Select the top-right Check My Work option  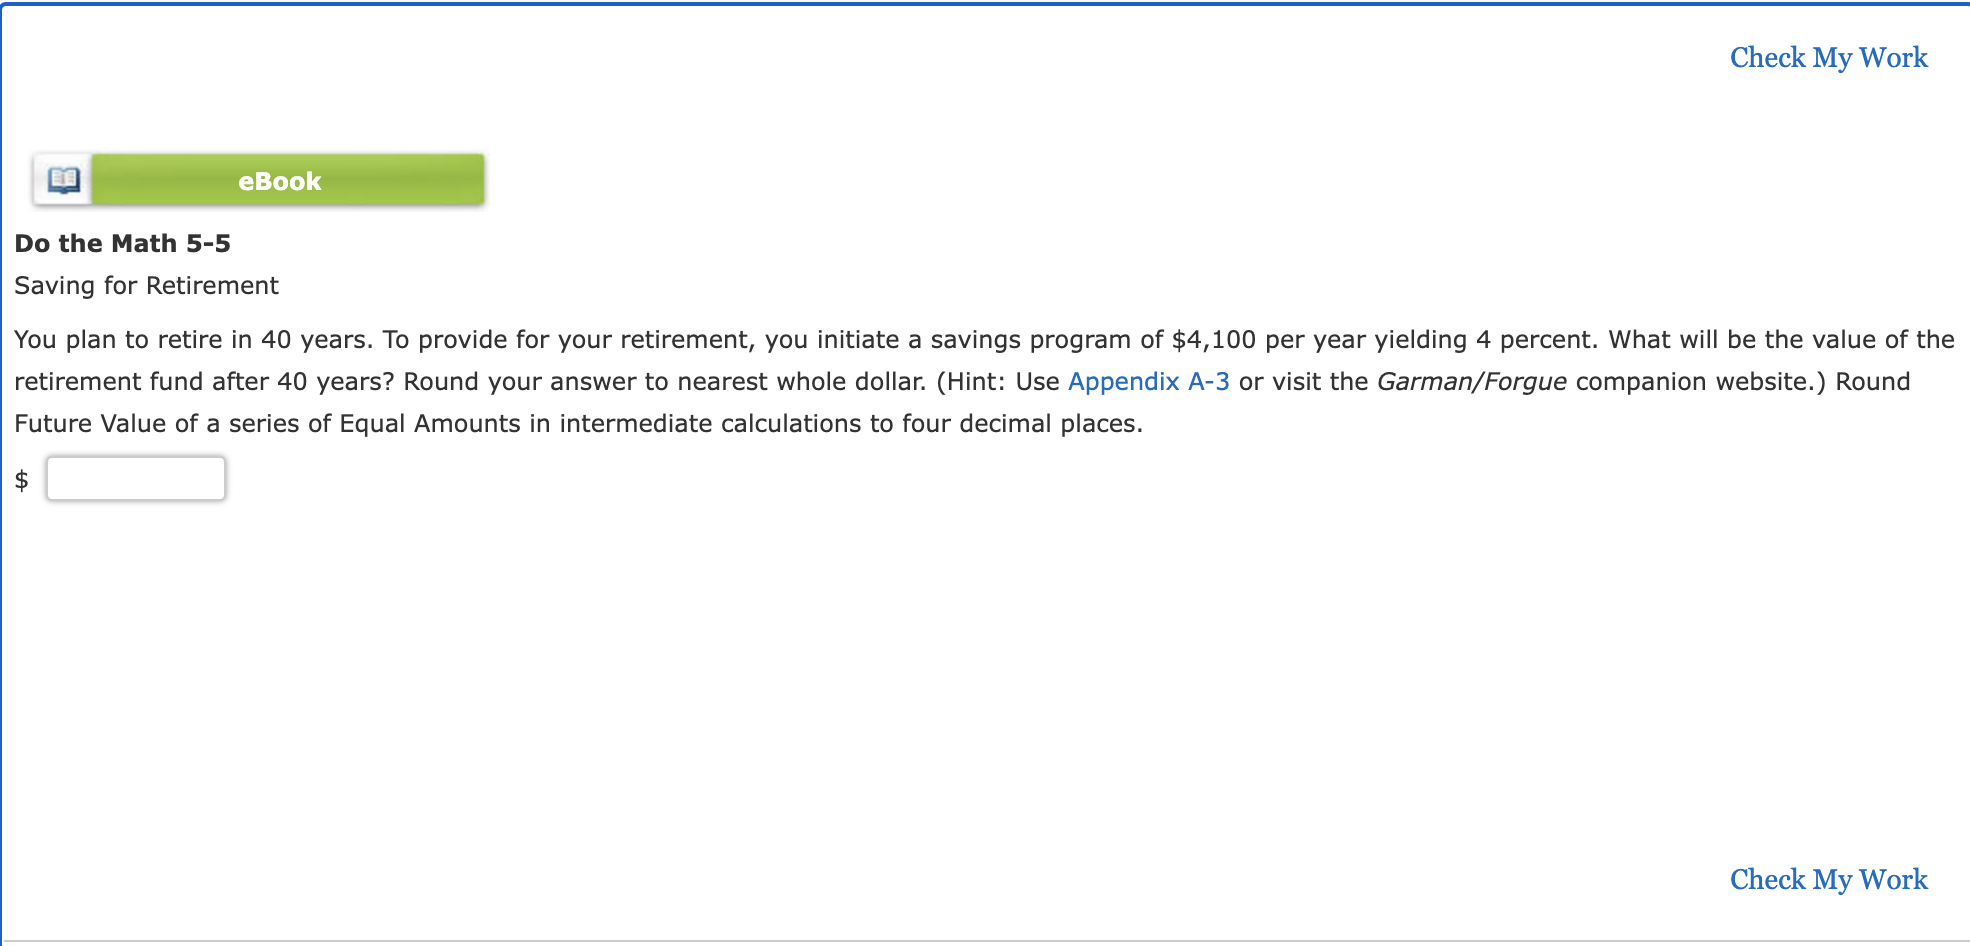(1827, 58)
